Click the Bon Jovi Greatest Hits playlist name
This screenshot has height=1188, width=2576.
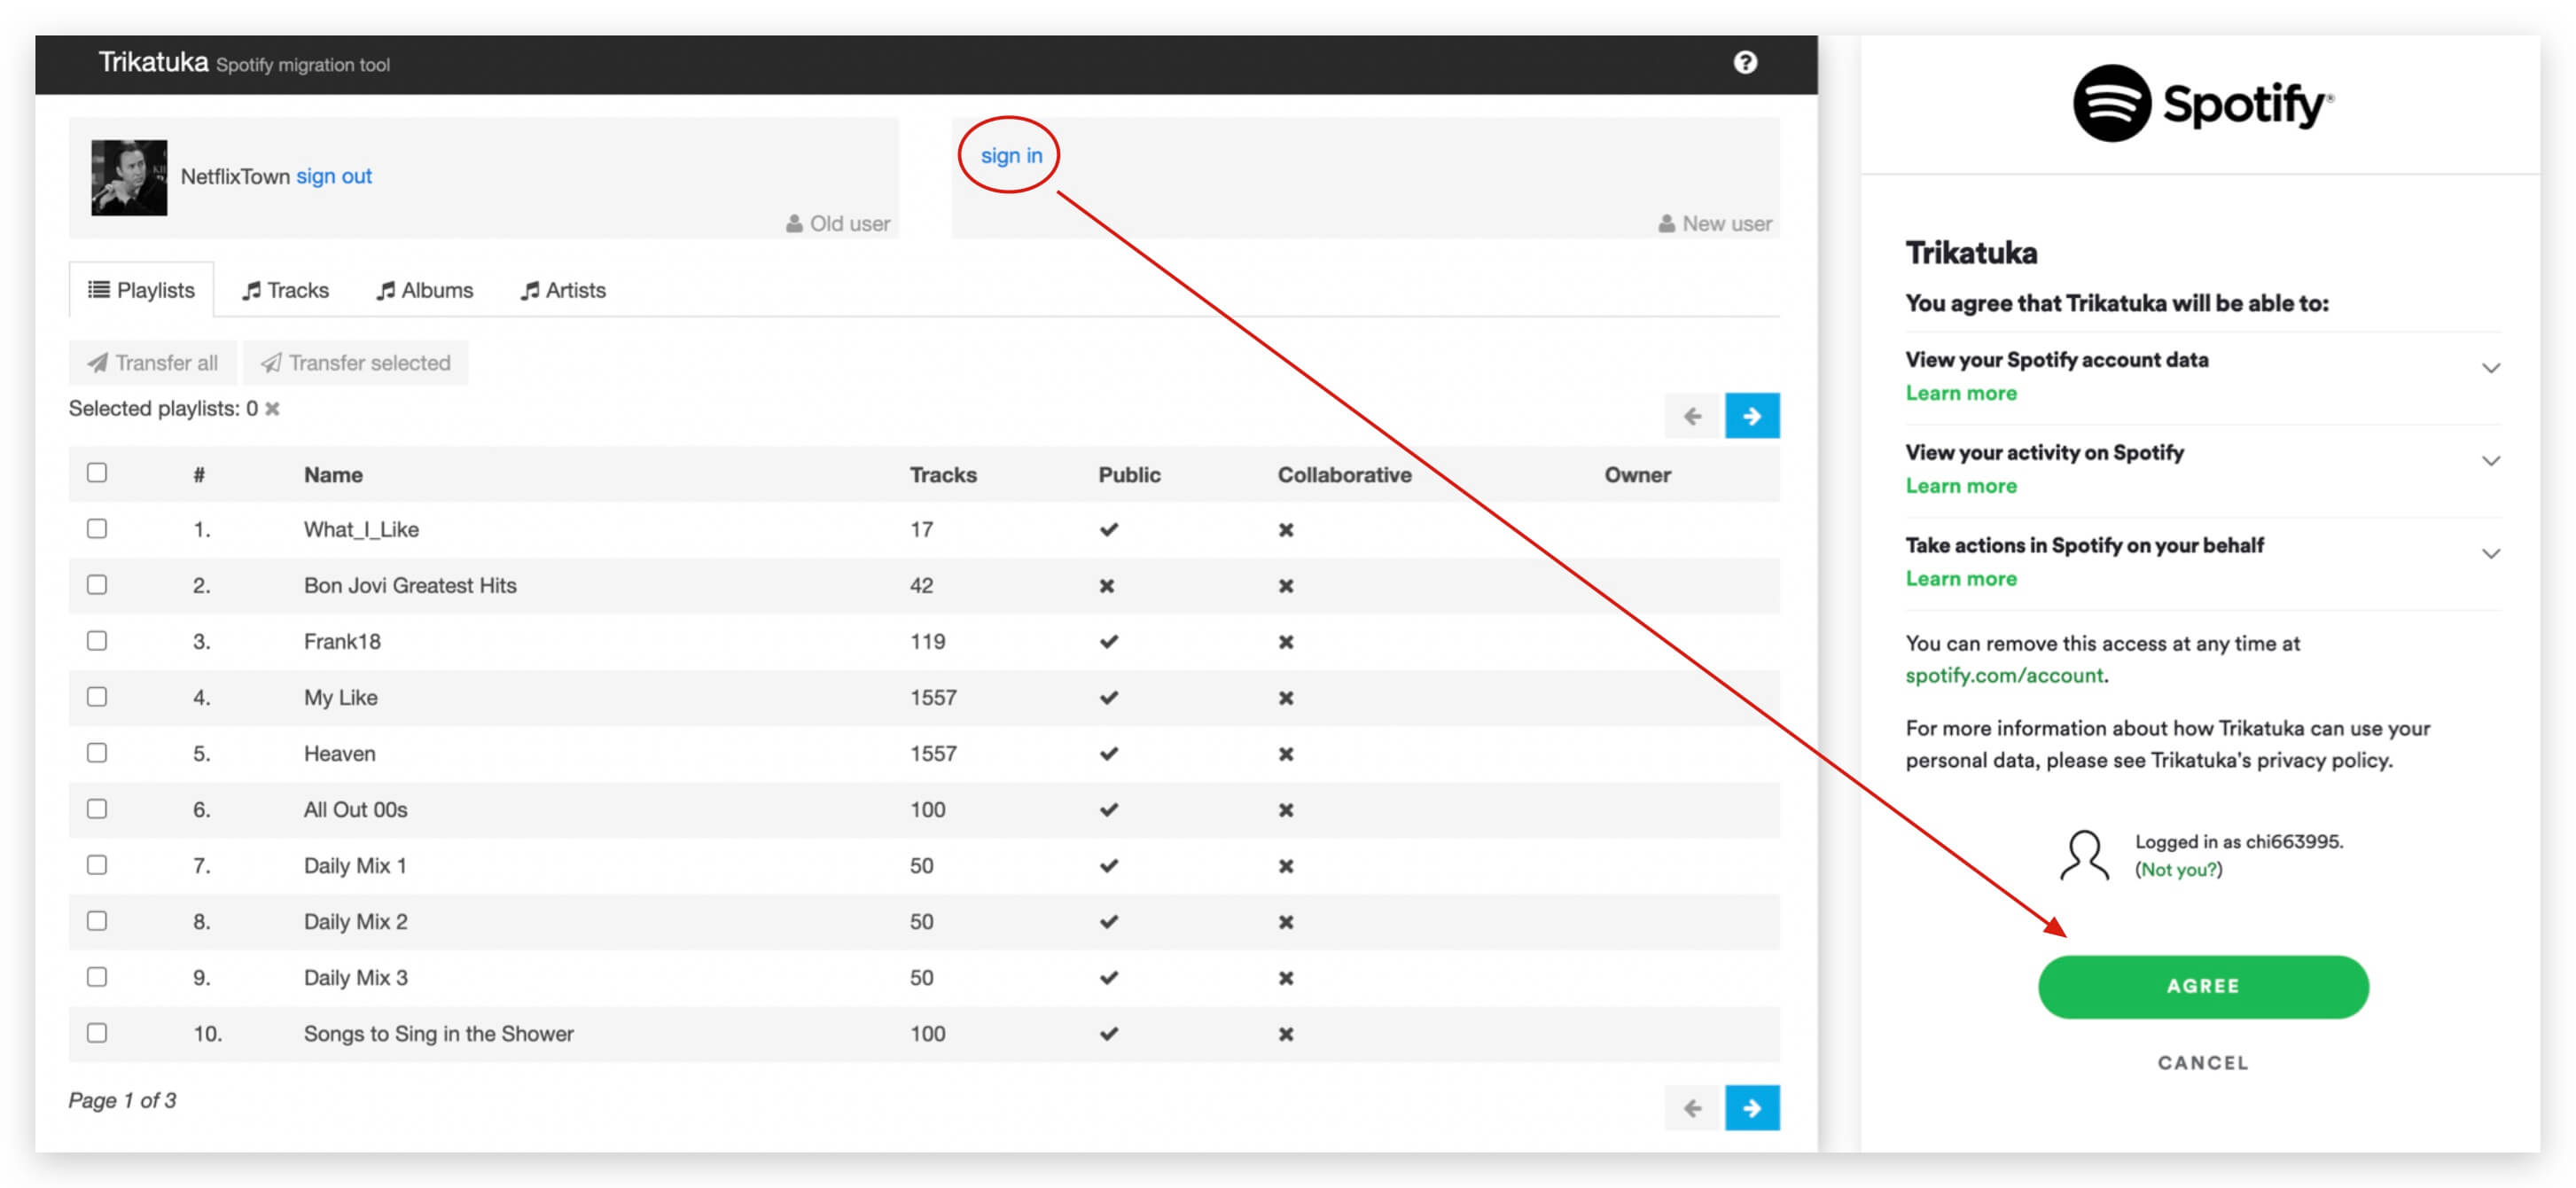point(410,585)
